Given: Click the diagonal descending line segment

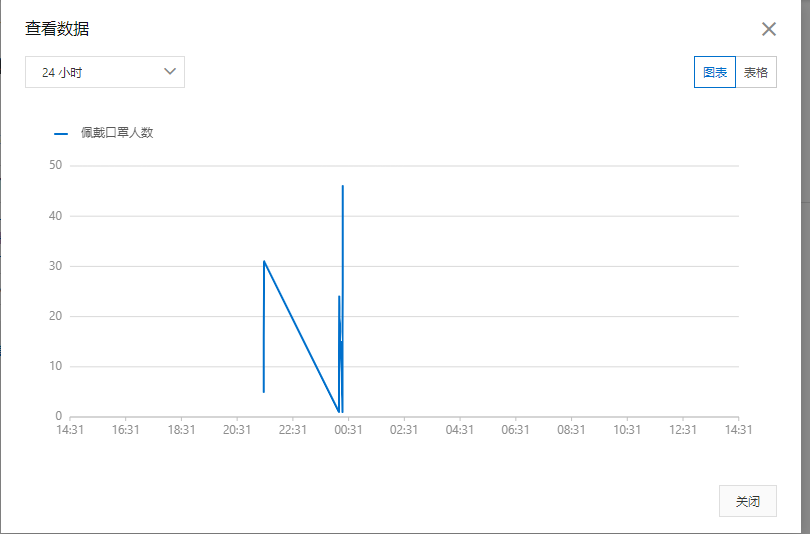Looking at the screenshot, I should [302, 337].
